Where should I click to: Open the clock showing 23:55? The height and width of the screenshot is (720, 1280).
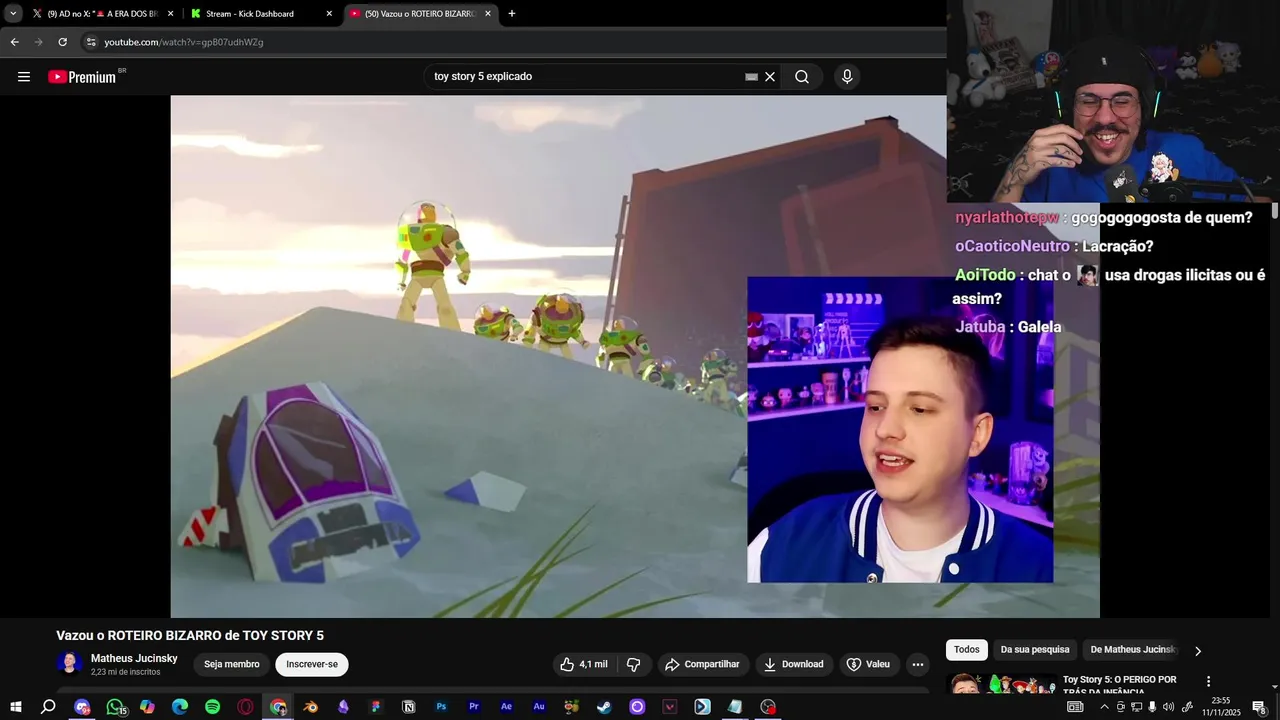coord(1221,707)
